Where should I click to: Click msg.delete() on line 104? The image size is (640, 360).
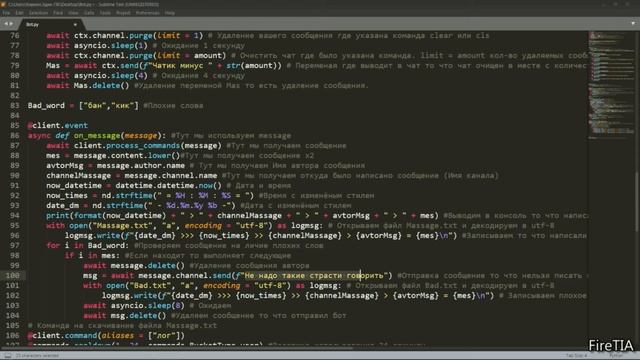tap(138, 316)
